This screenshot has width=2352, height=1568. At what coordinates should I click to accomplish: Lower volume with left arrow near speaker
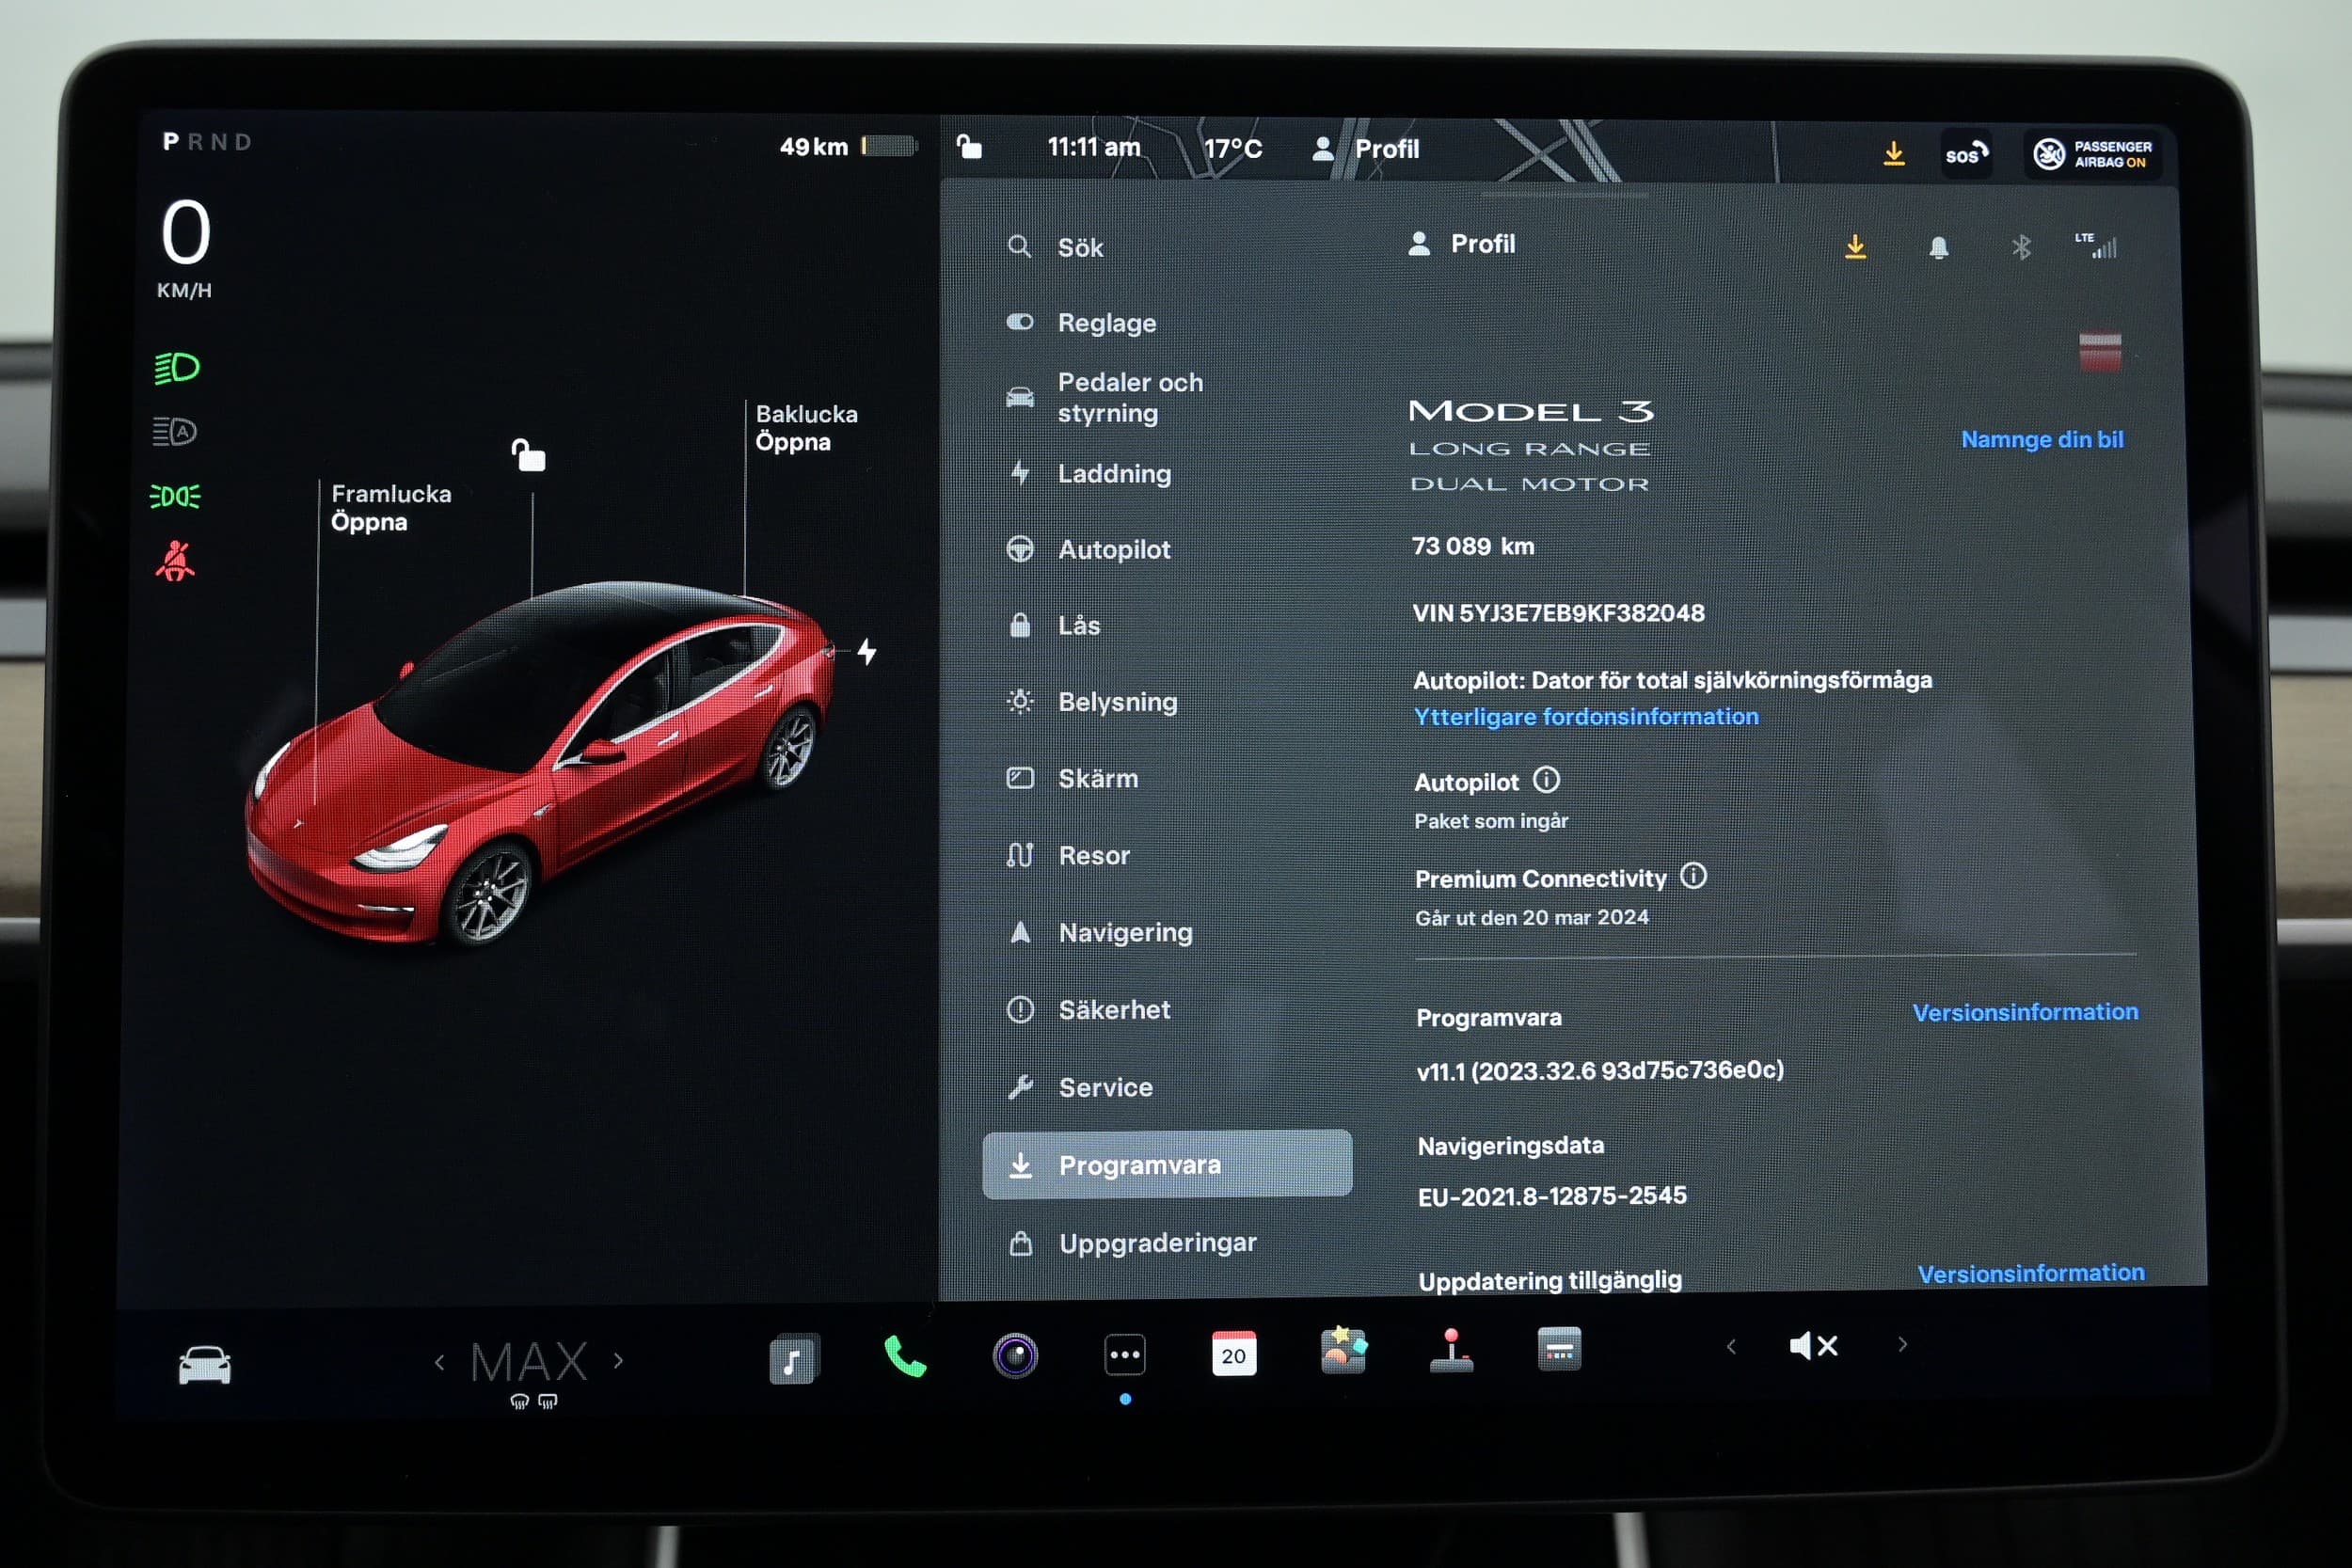point(1731,1347)
